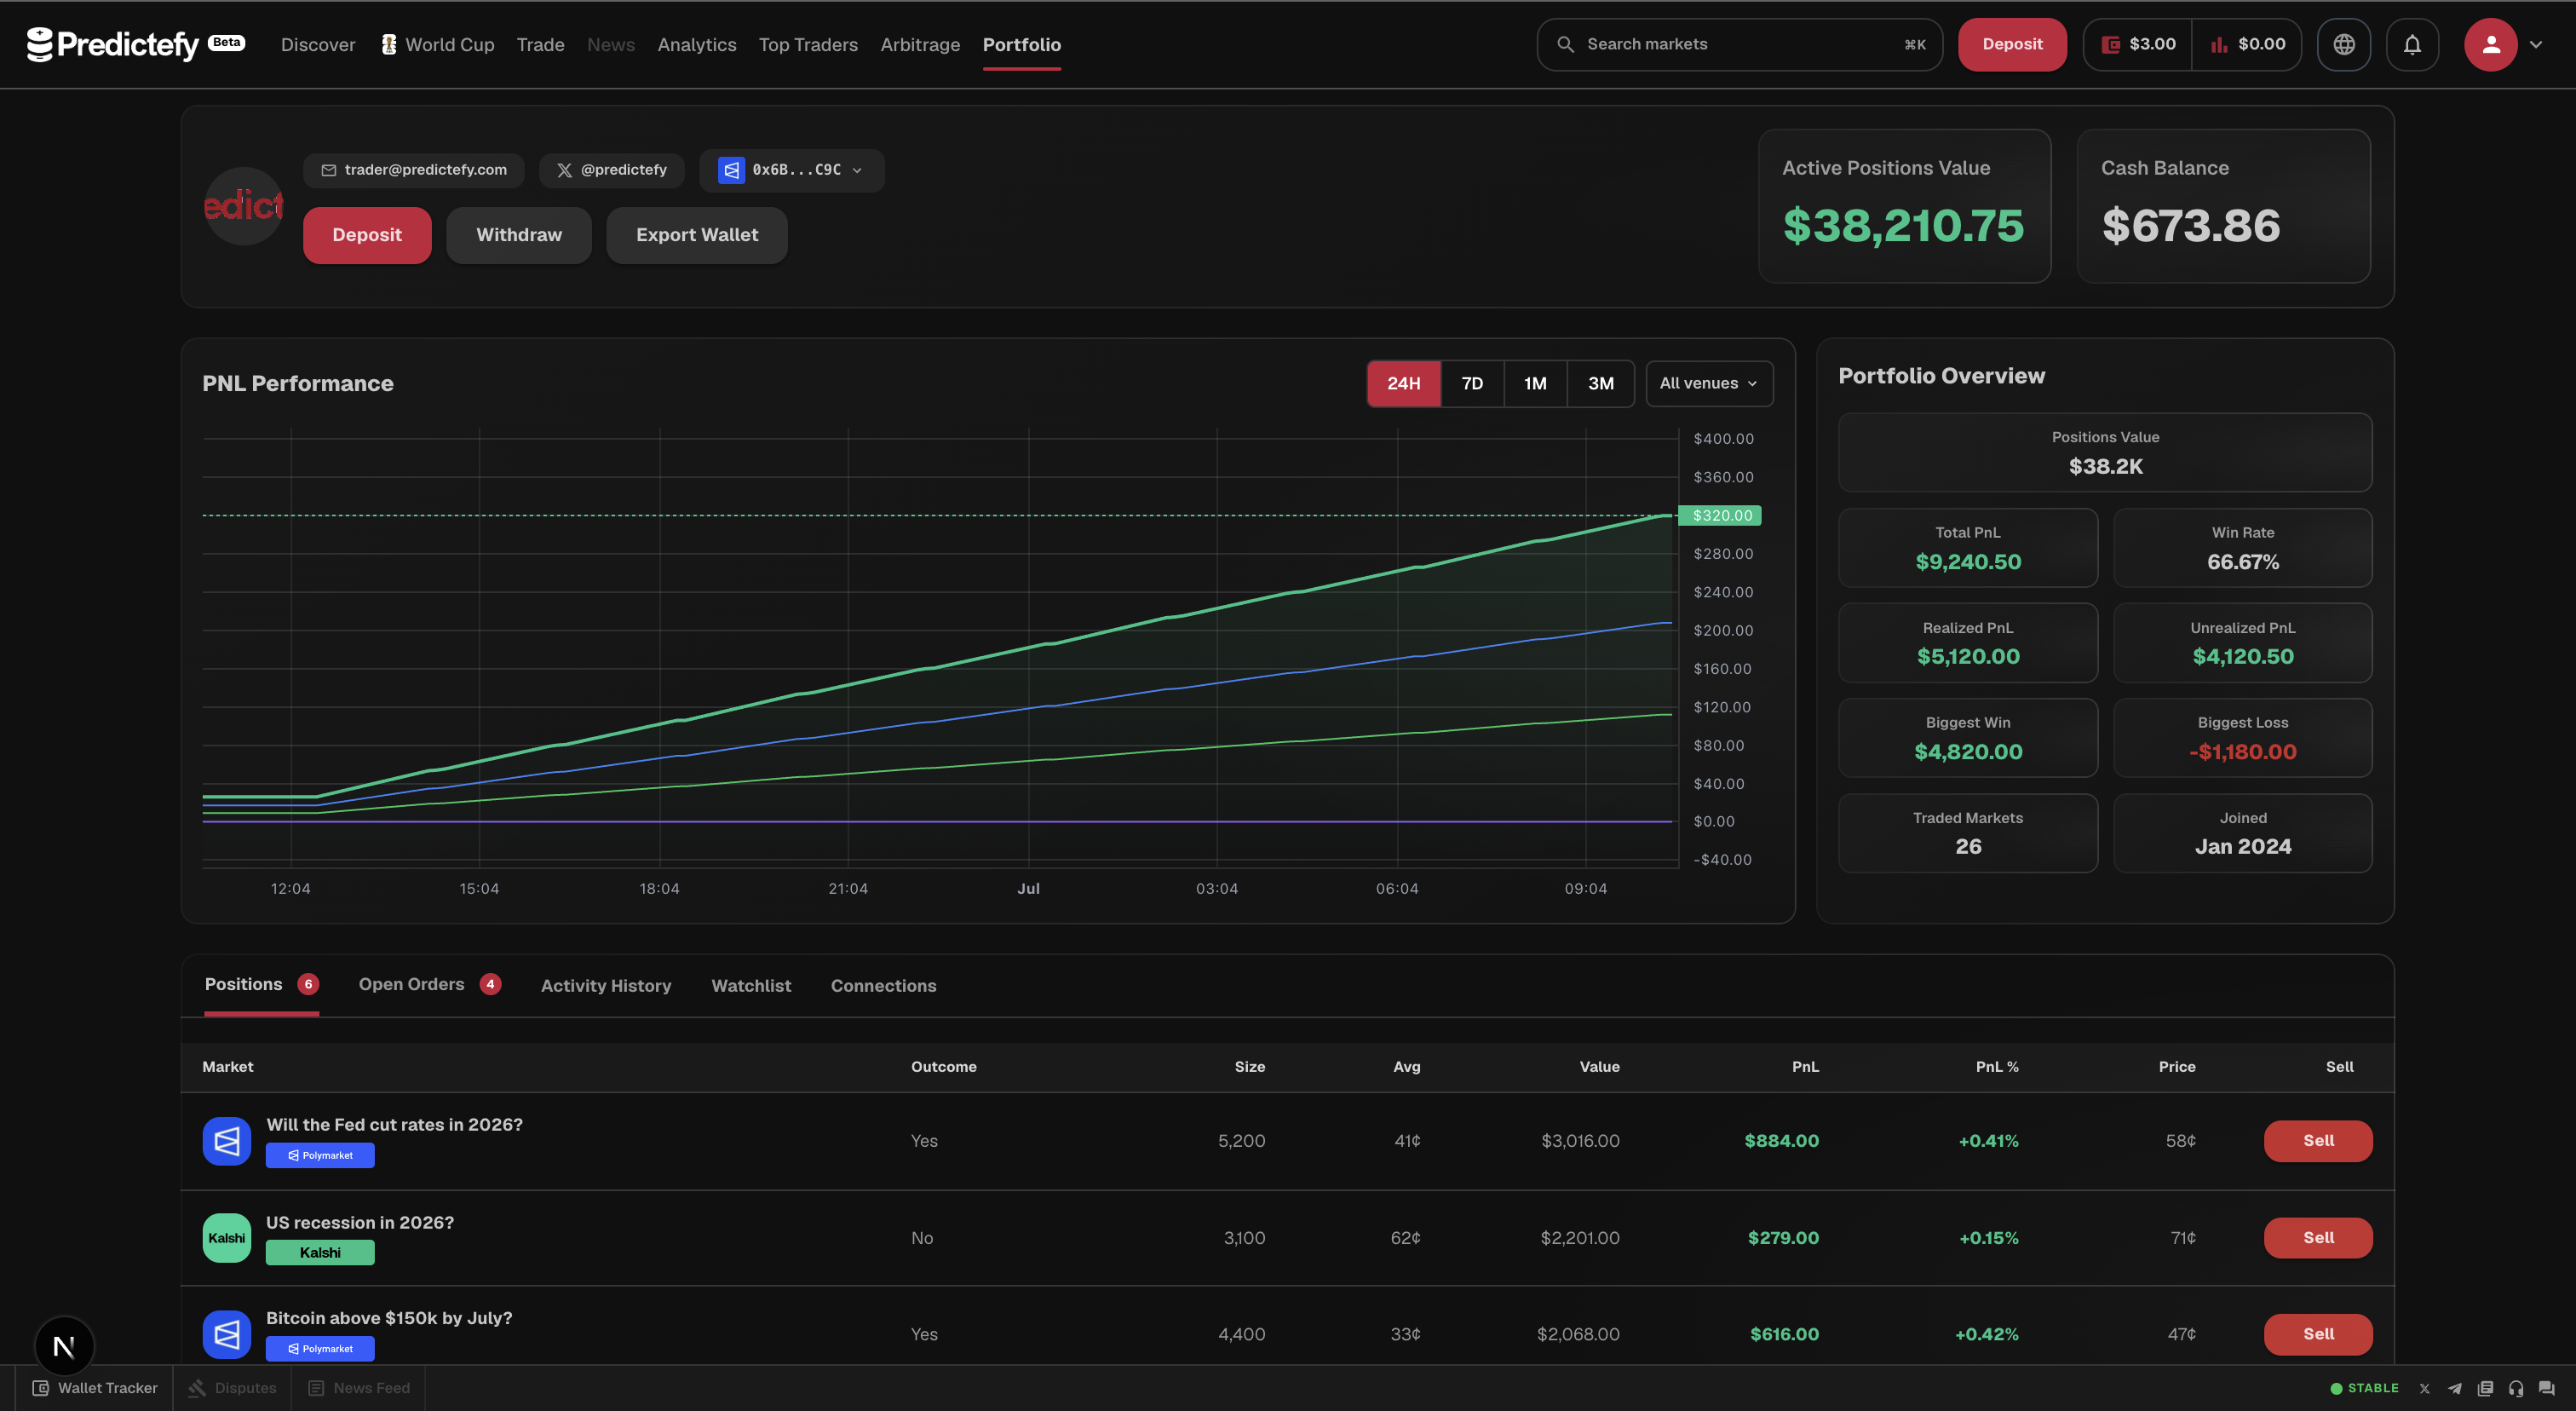This screenshot has height=1411, width=2576.
Task: Click the Withdraw button
Action: tap(518, 235)
